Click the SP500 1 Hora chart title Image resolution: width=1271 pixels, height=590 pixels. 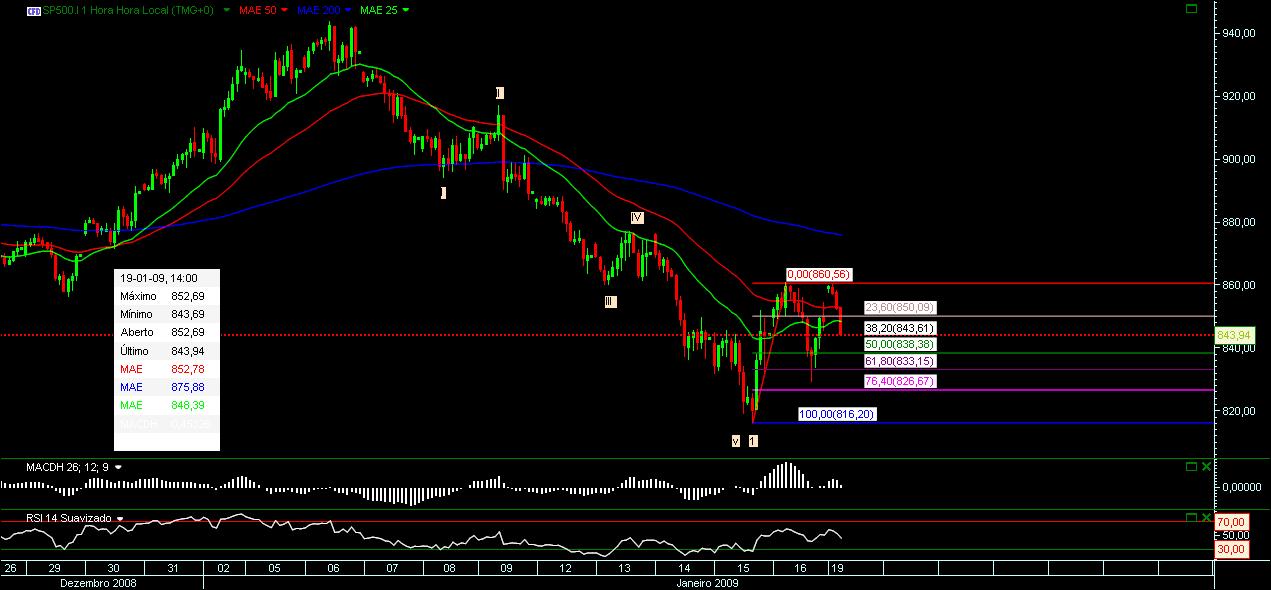pyautogui.click(x=128, y=10)
